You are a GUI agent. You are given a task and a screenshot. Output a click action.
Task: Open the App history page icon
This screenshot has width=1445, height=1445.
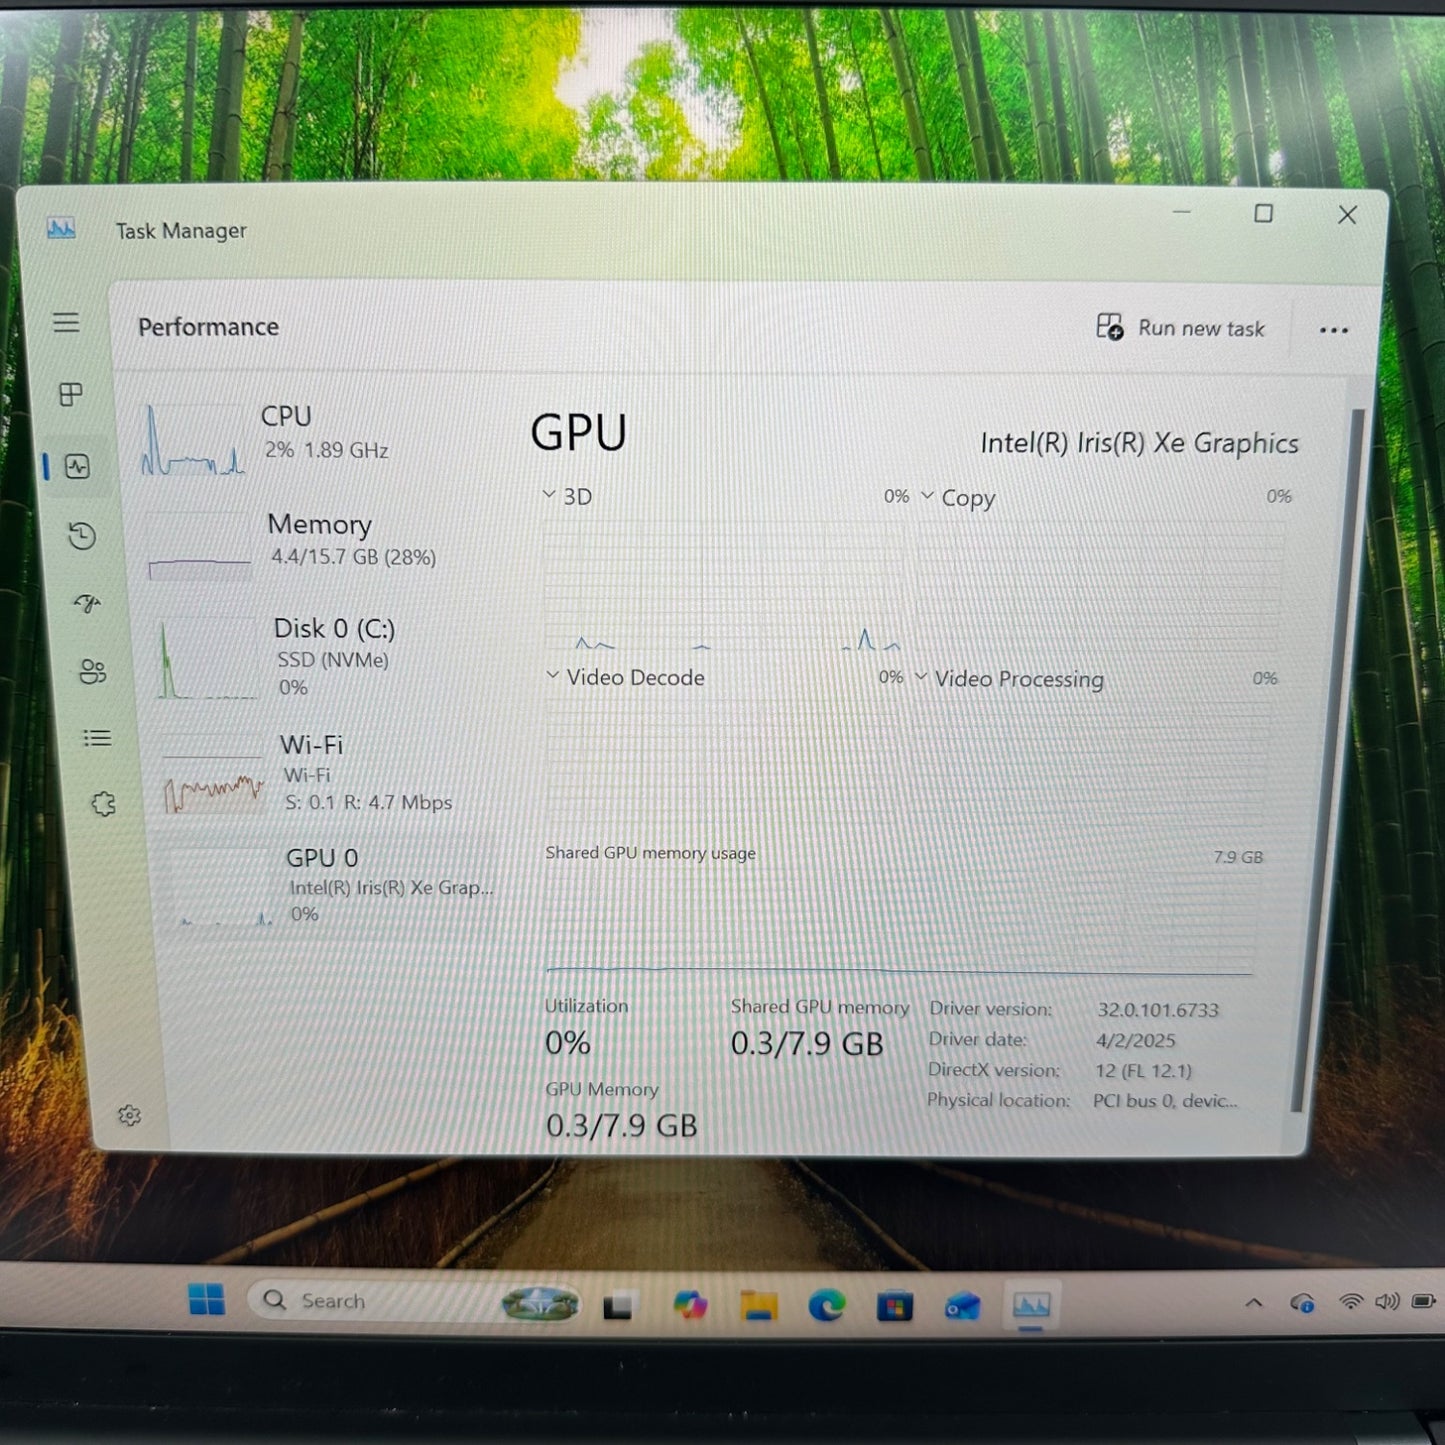click(82, 536)
